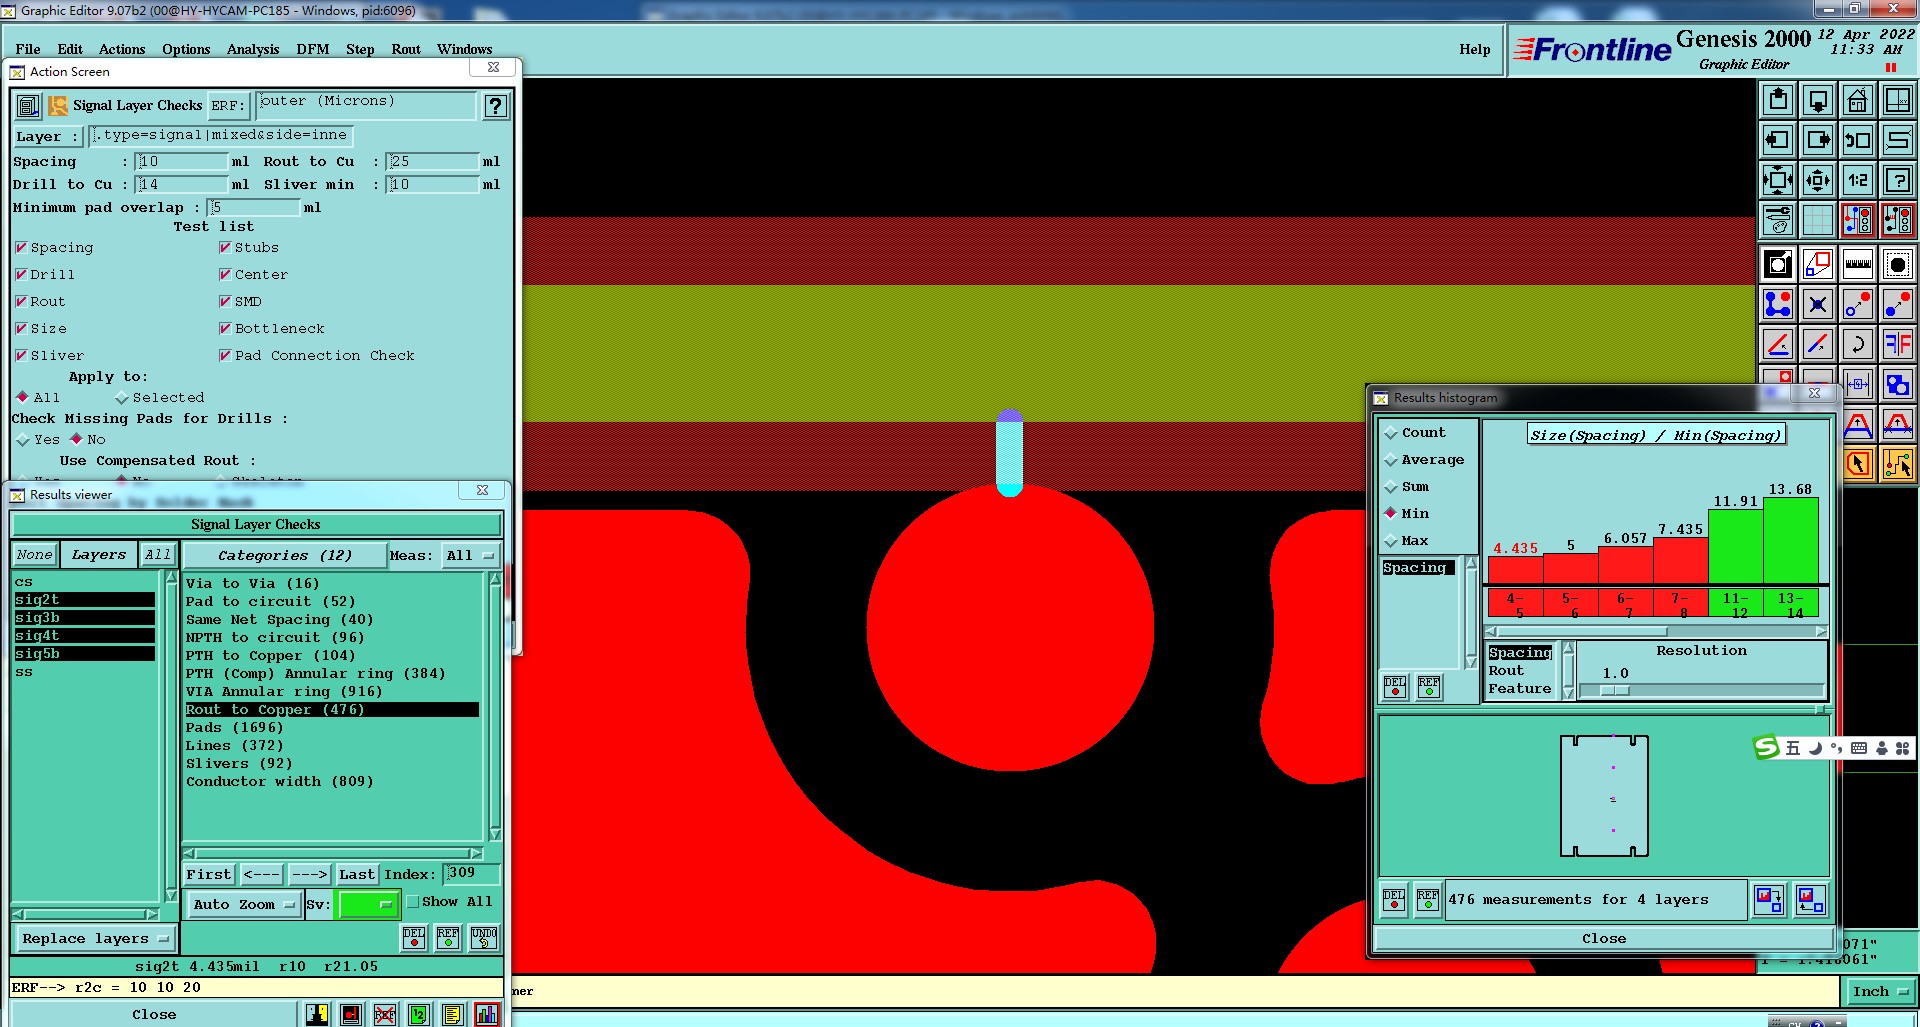Open the Meas: All dropdown

click(470, 555)
